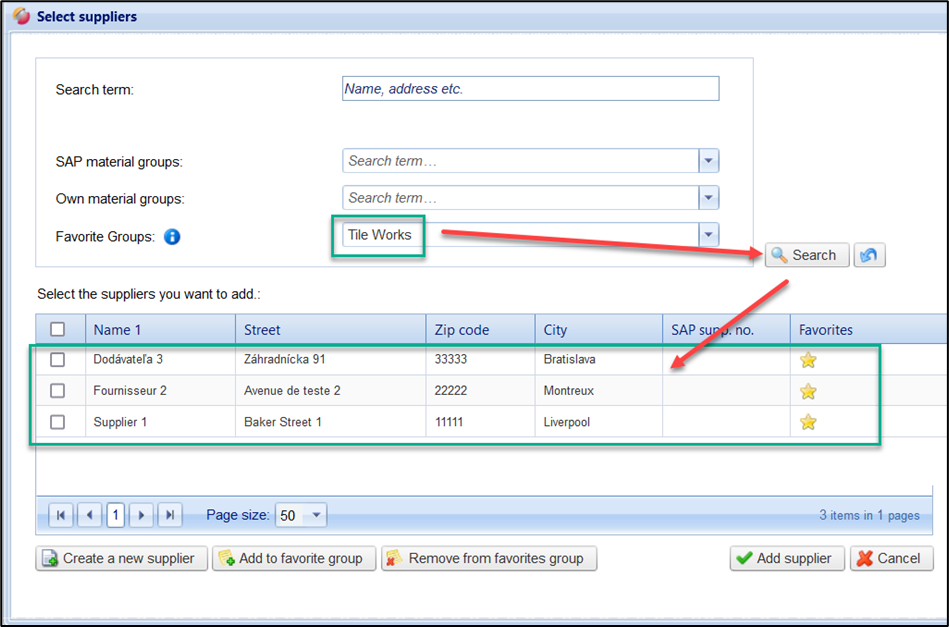Expand the SAP material groups dropdown
Viewport: 949px width, 627px height.
point(708,161)
